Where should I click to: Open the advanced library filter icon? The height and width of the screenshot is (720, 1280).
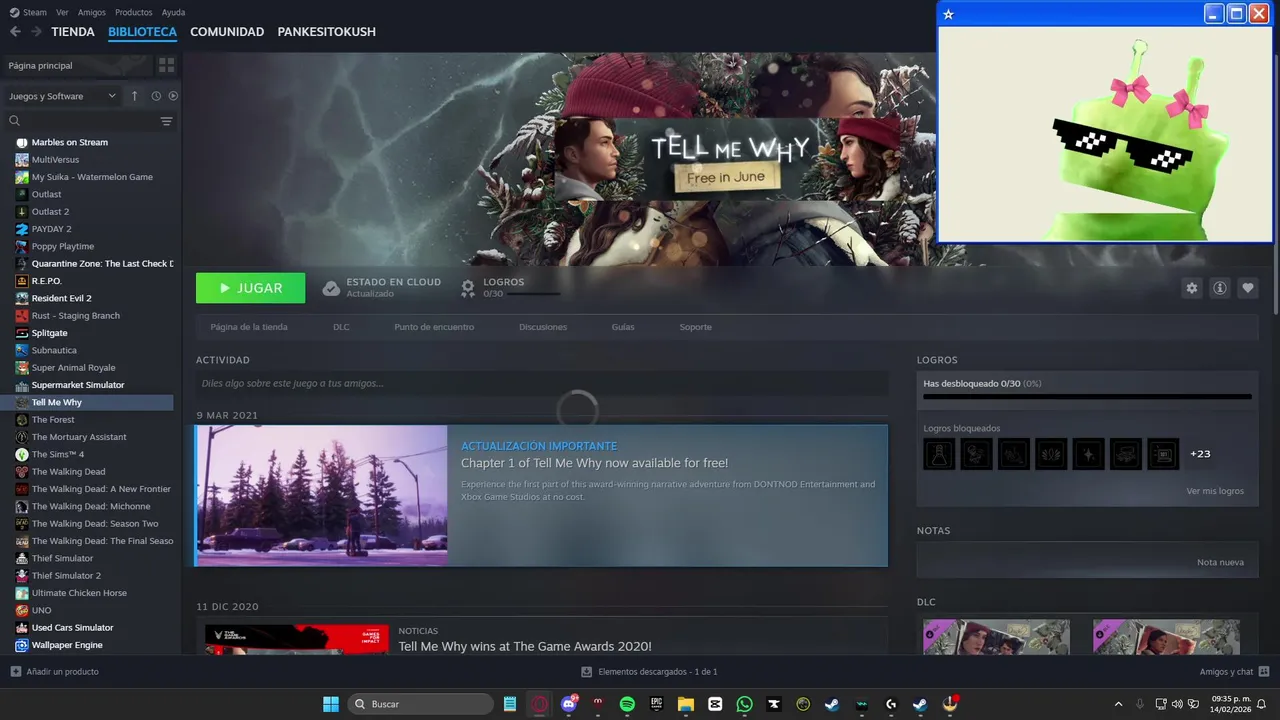click(x=166, y=121)
